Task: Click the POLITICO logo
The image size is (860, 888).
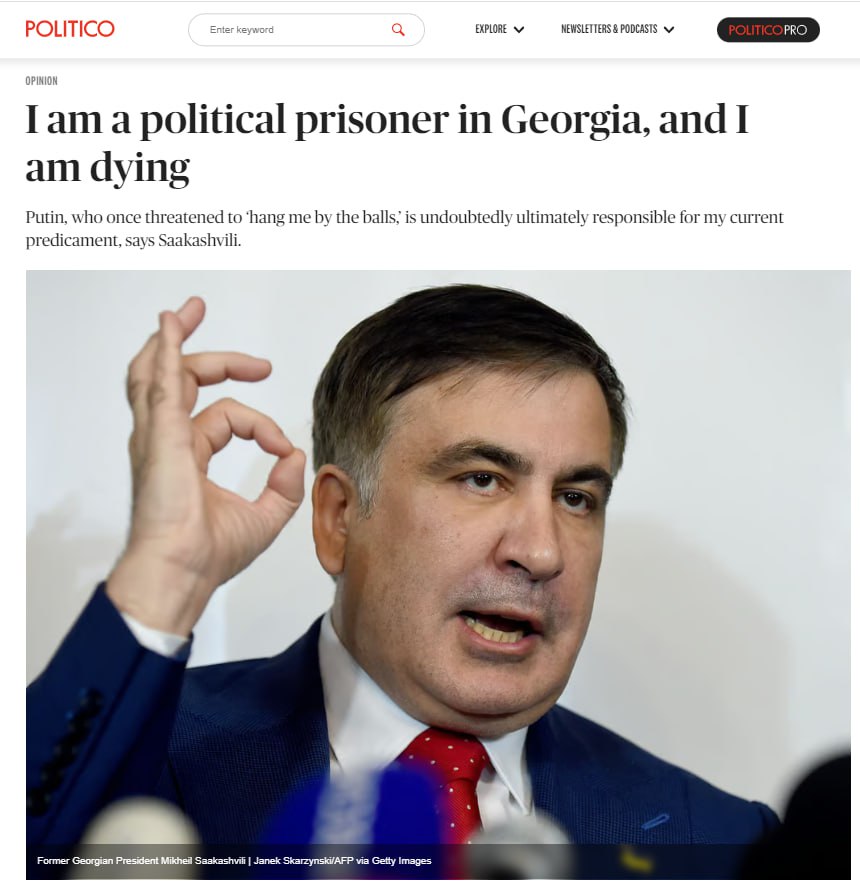Action: tap(70, 29)
